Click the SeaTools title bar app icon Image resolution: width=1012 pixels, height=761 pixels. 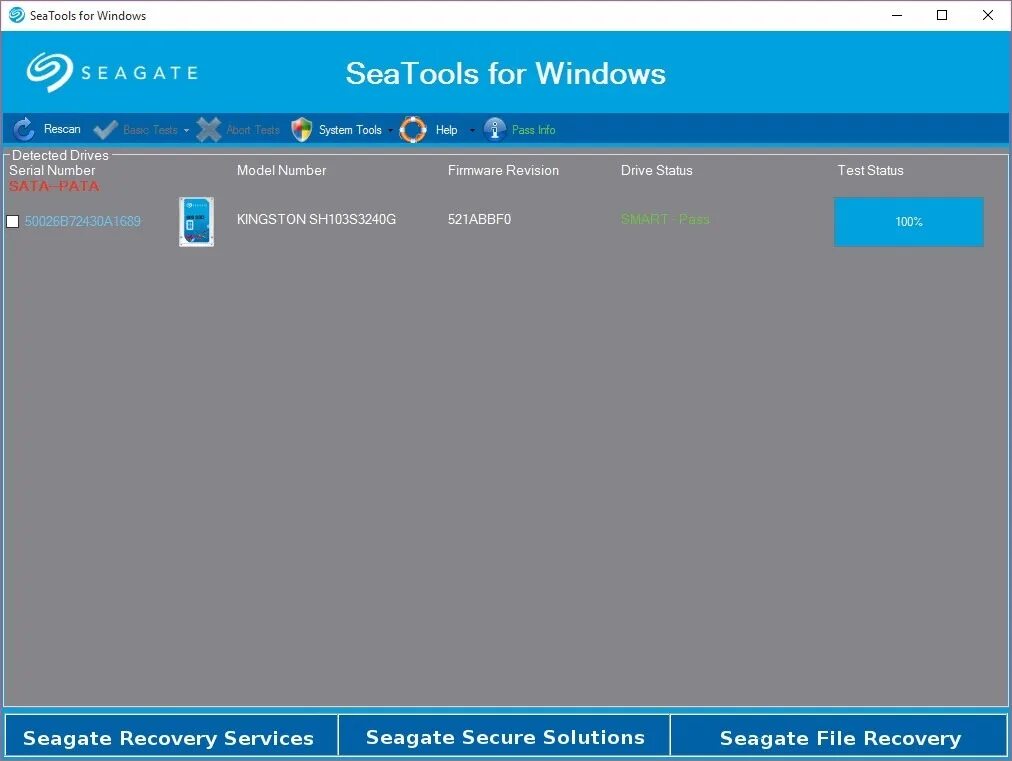click(x=17, y=15)
